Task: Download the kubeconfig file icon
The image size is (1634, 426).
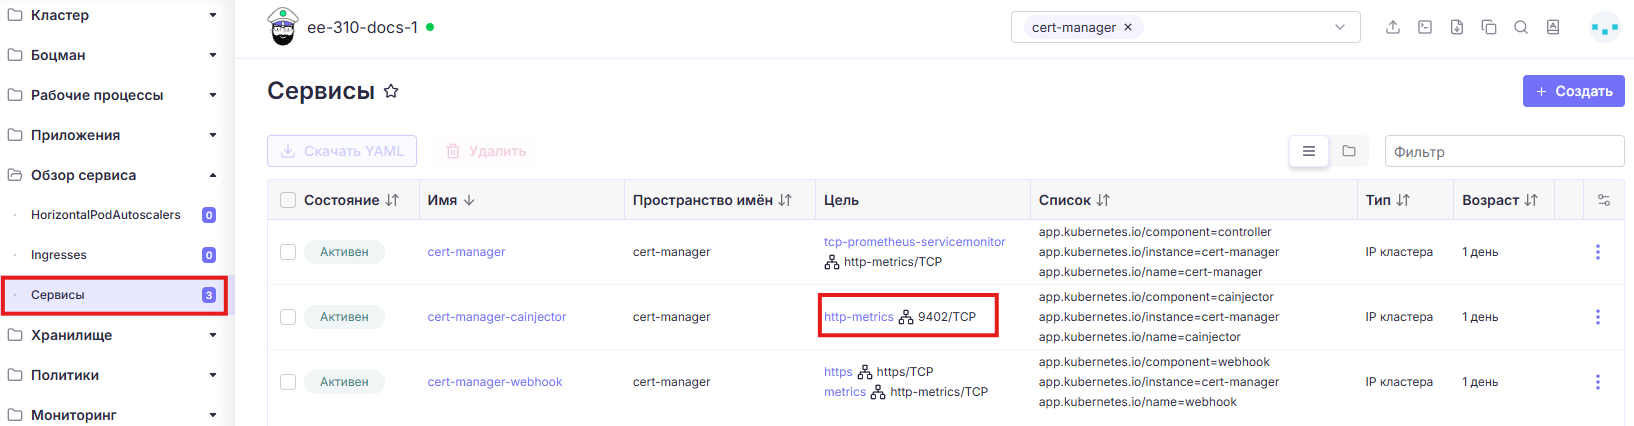Action: [1457, 27]
